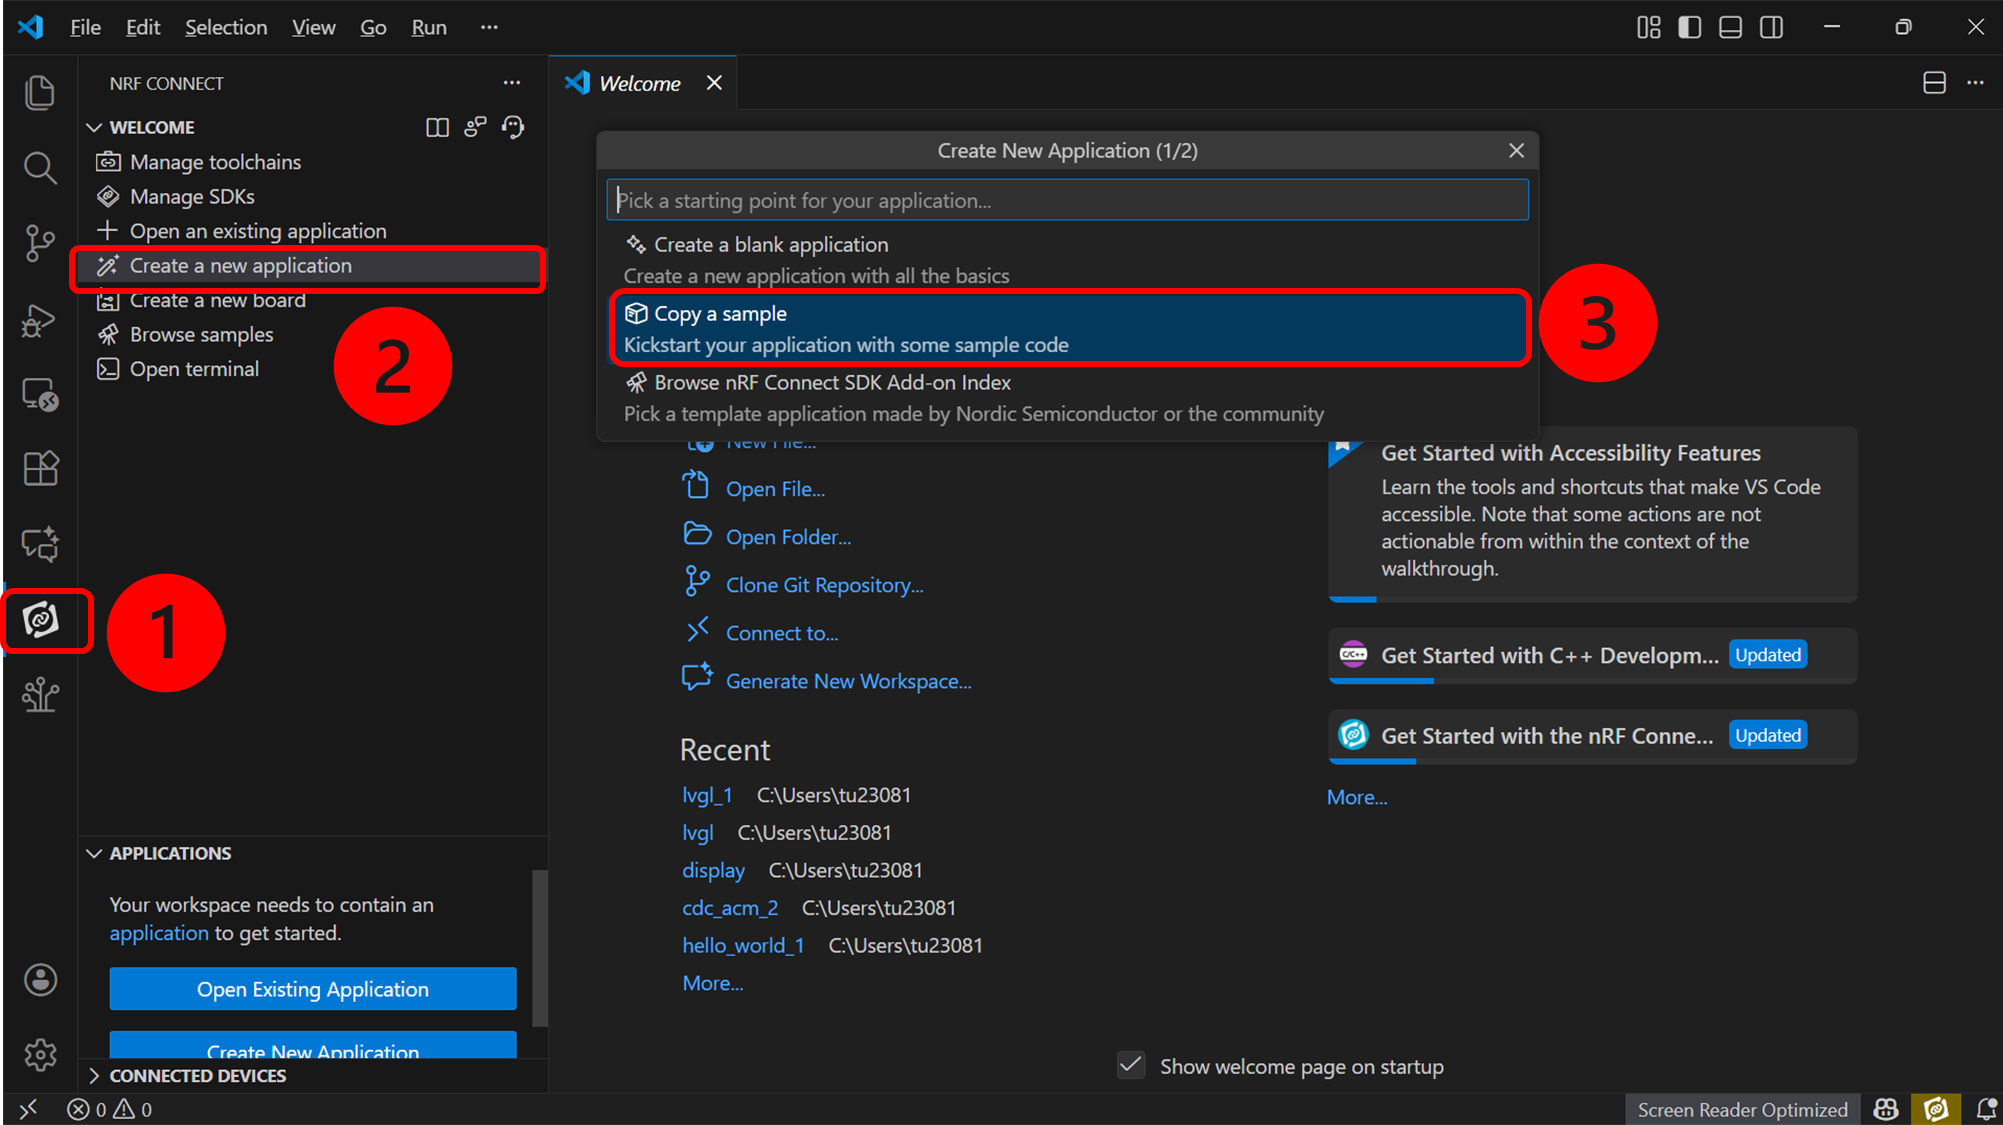
Task: Open the Selection menu
Action: pos(225,27)
